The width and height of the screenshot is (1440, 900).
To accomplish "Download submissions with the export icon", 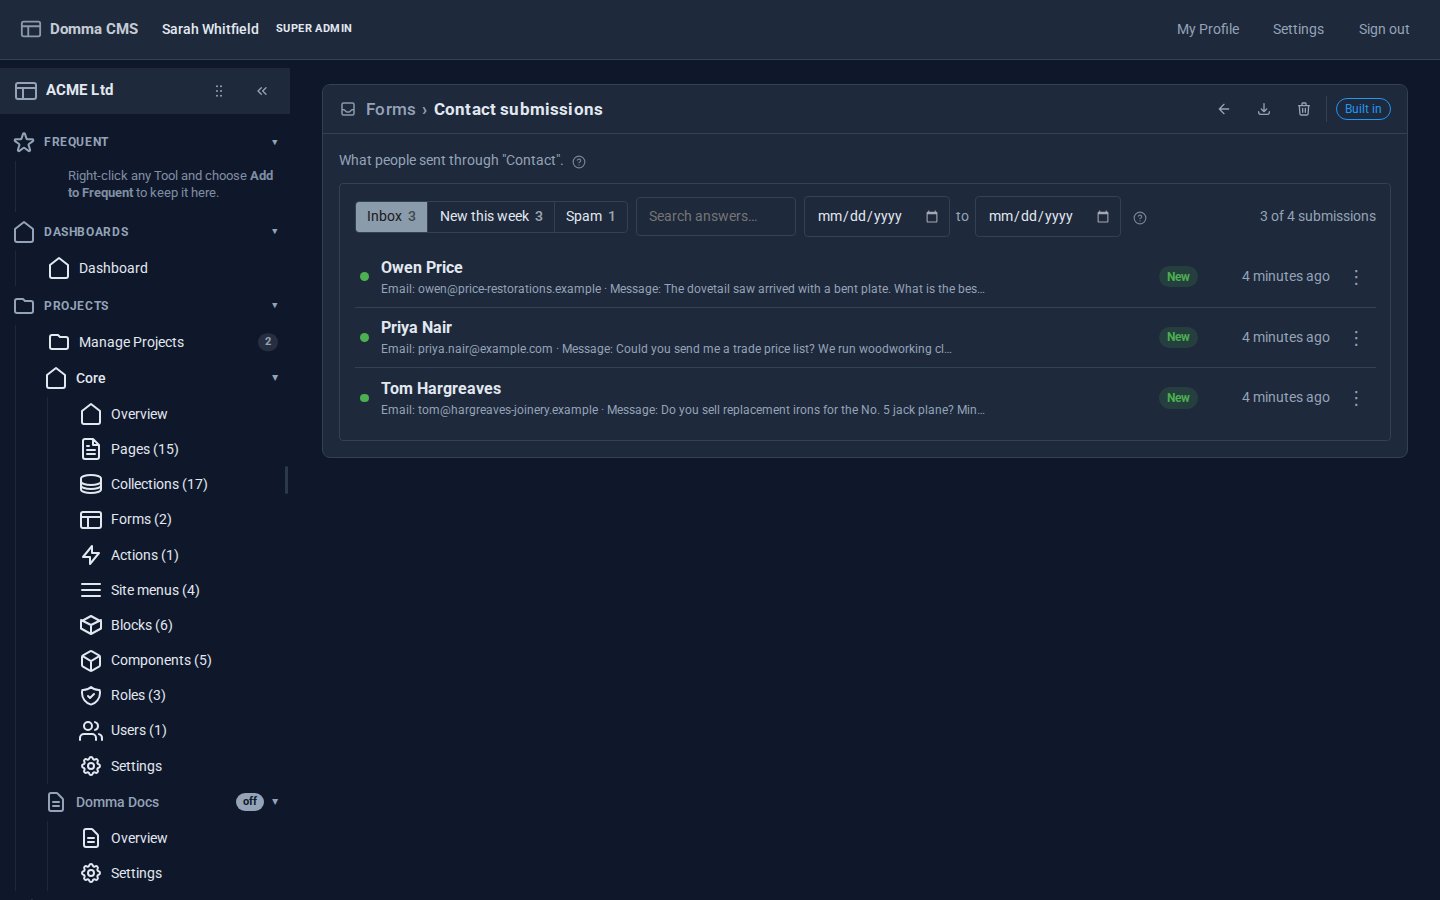I will (x=1264, y=109).
